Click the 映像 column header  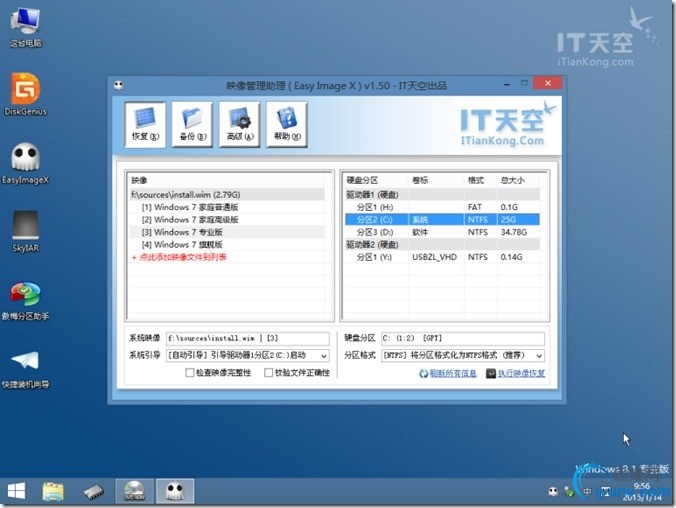click(227, 181)
